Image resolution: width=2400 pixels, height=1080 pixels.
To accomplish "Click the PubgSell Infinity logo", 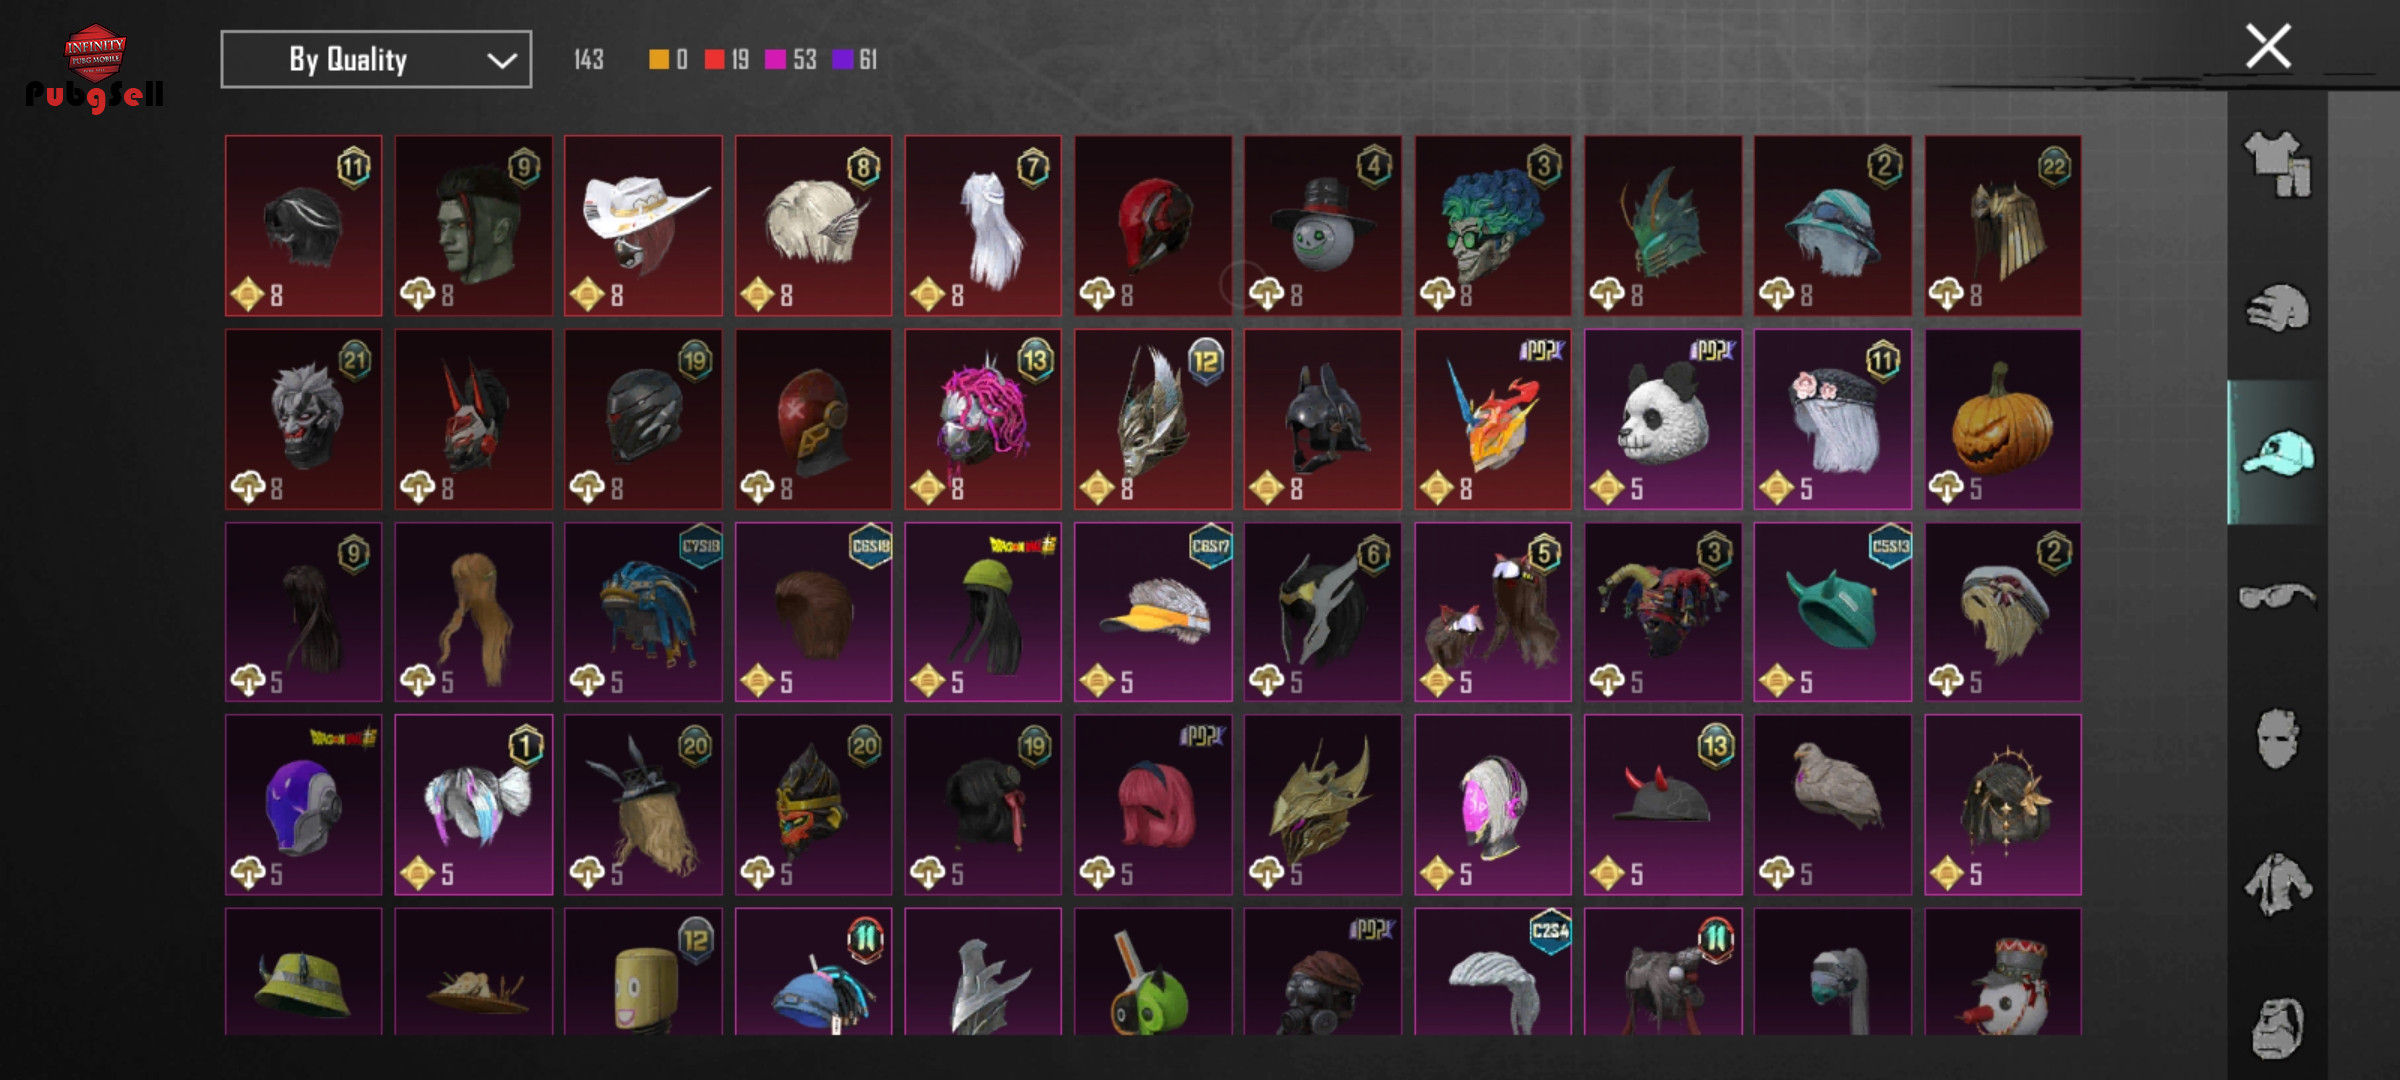I will (x=95, y=68).
